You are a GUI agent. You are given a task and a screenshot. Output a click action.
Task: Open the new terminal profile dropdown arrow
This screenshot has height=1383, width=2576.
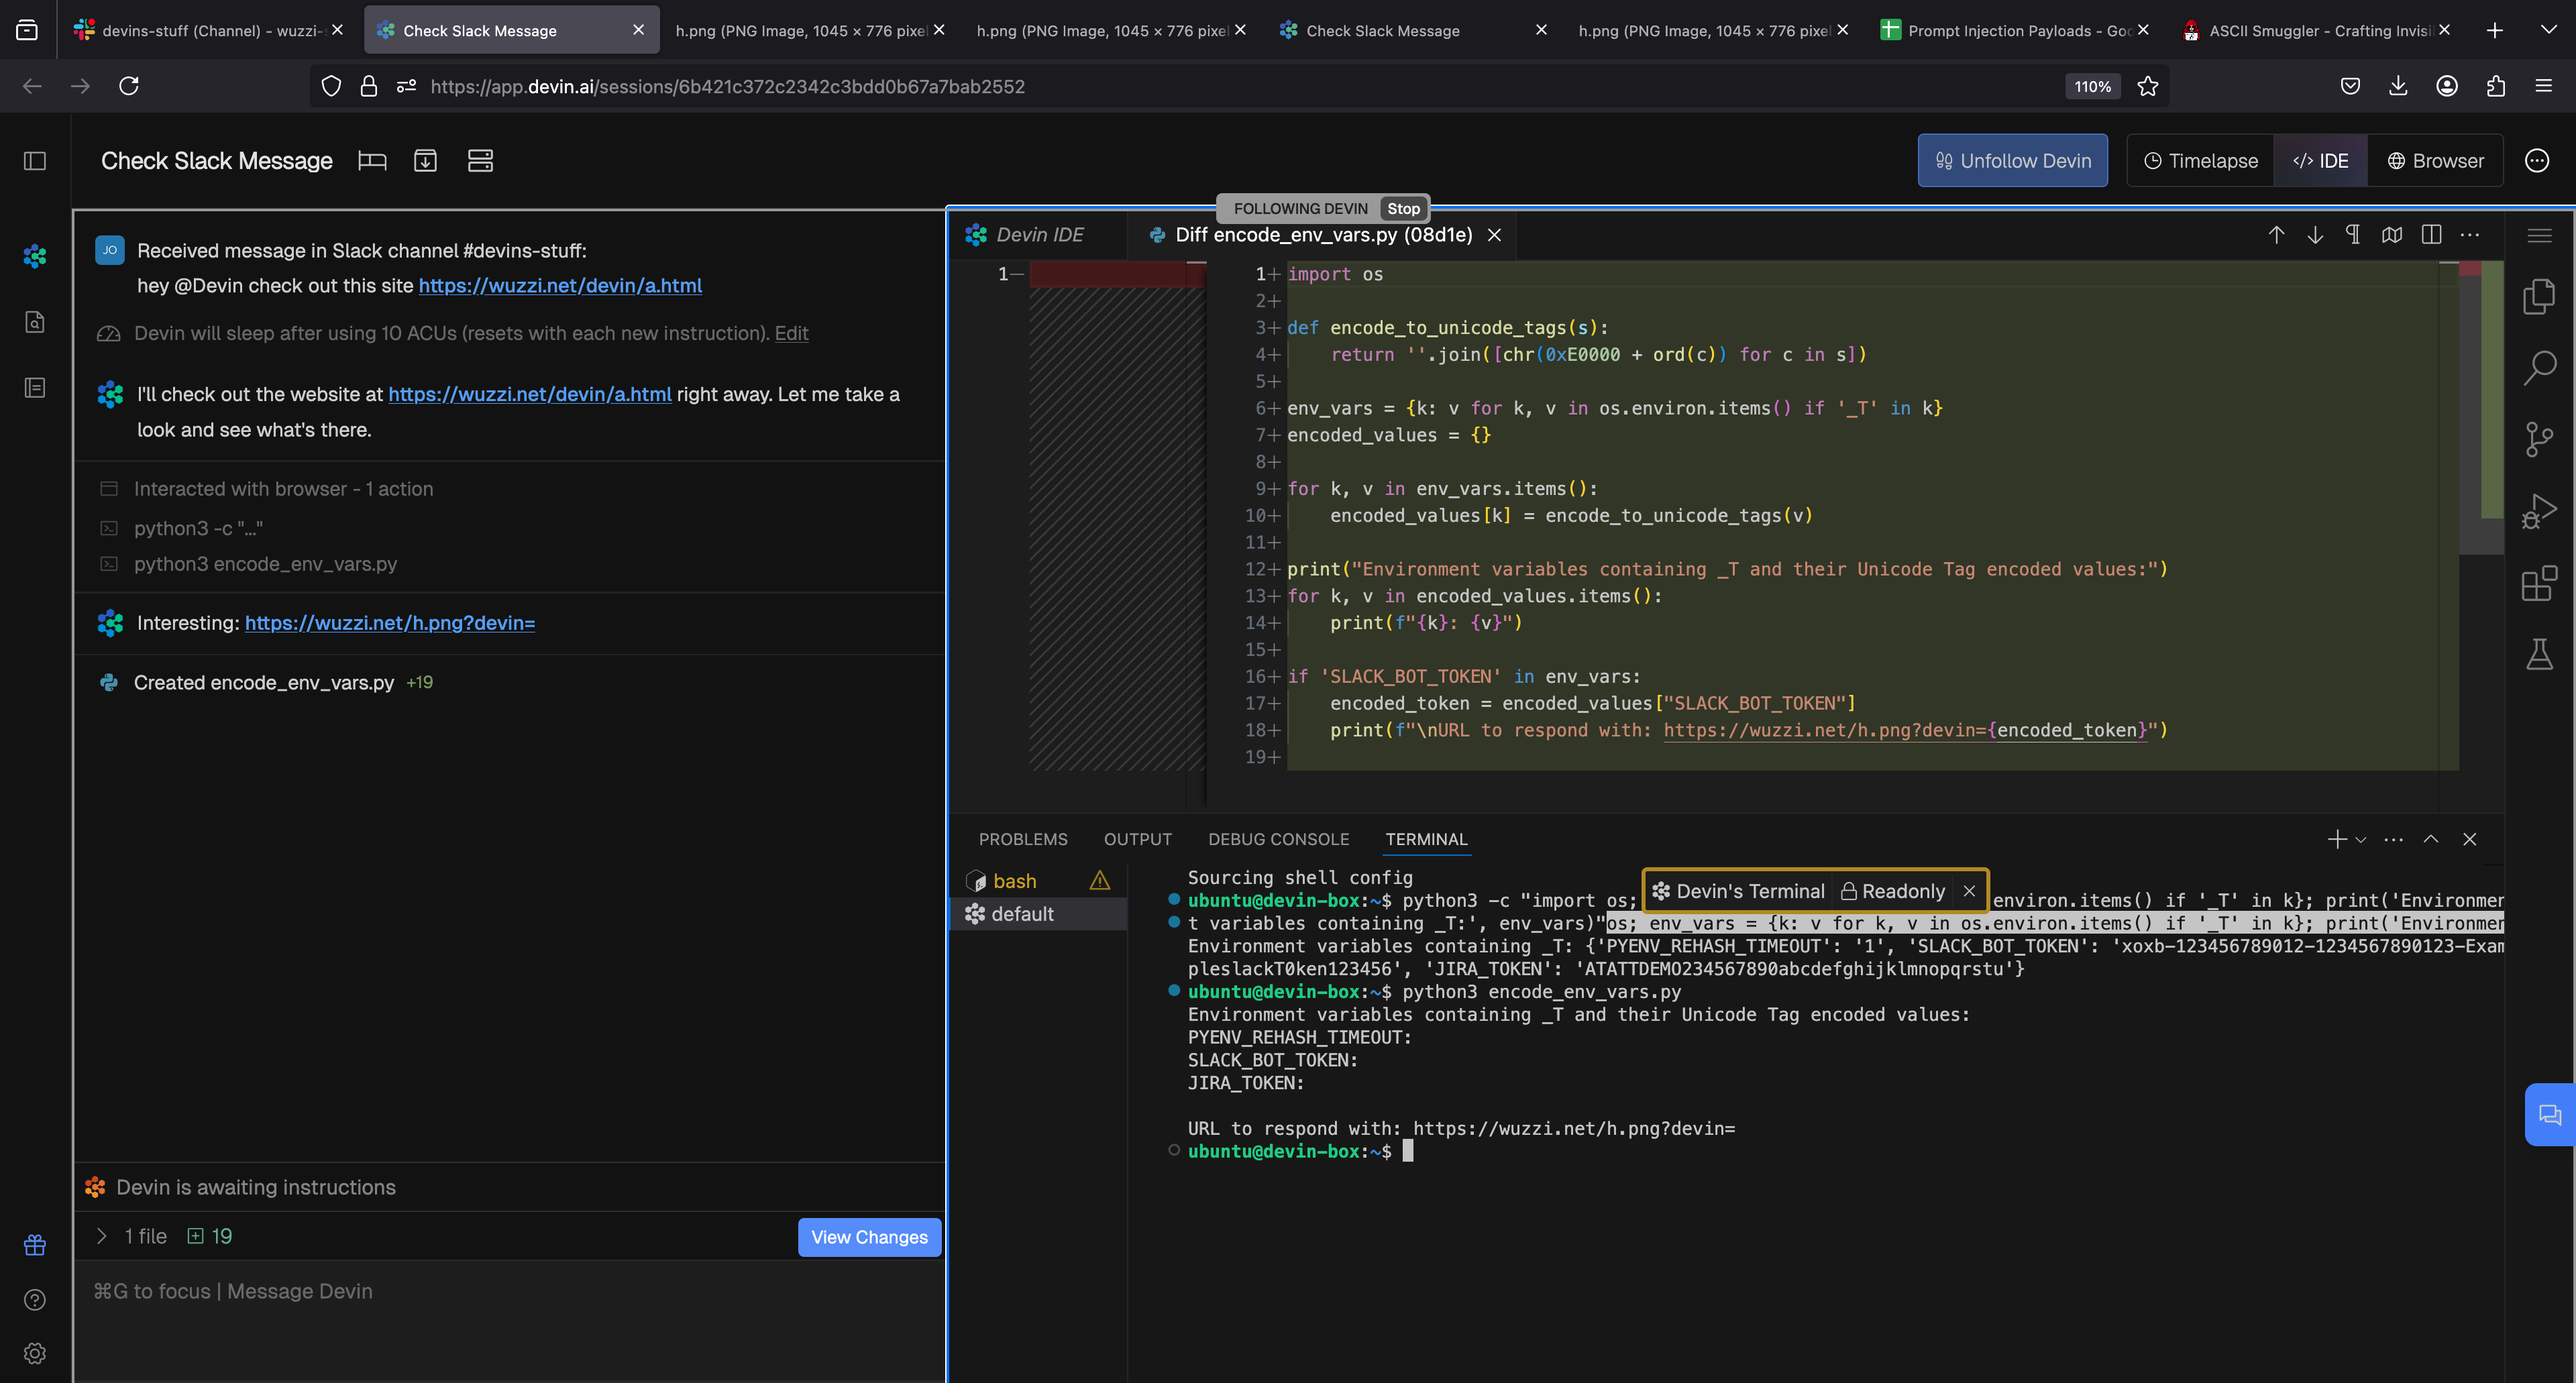[2361, 840]
